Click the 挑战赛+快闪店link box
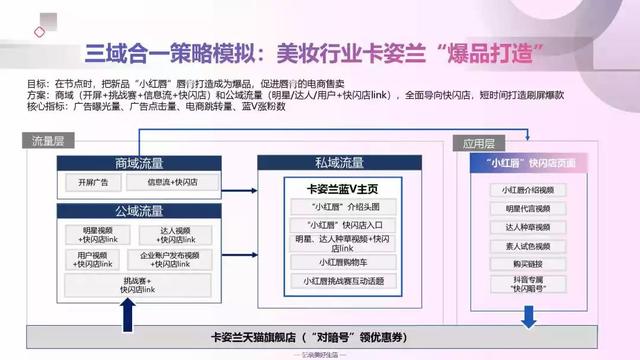640x360 pixels. coord(138,285)
